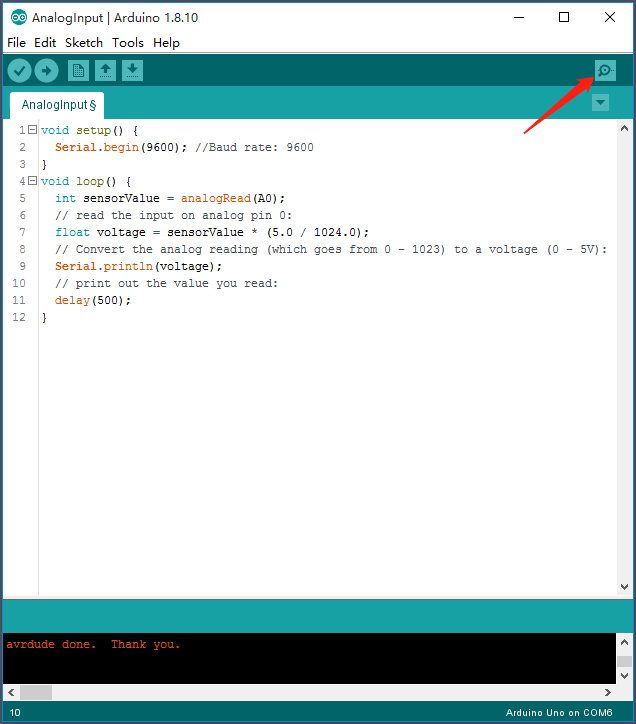Click '(5.0 / 1024.0);' on line 7
636x724 pixels.
(318, 232)
